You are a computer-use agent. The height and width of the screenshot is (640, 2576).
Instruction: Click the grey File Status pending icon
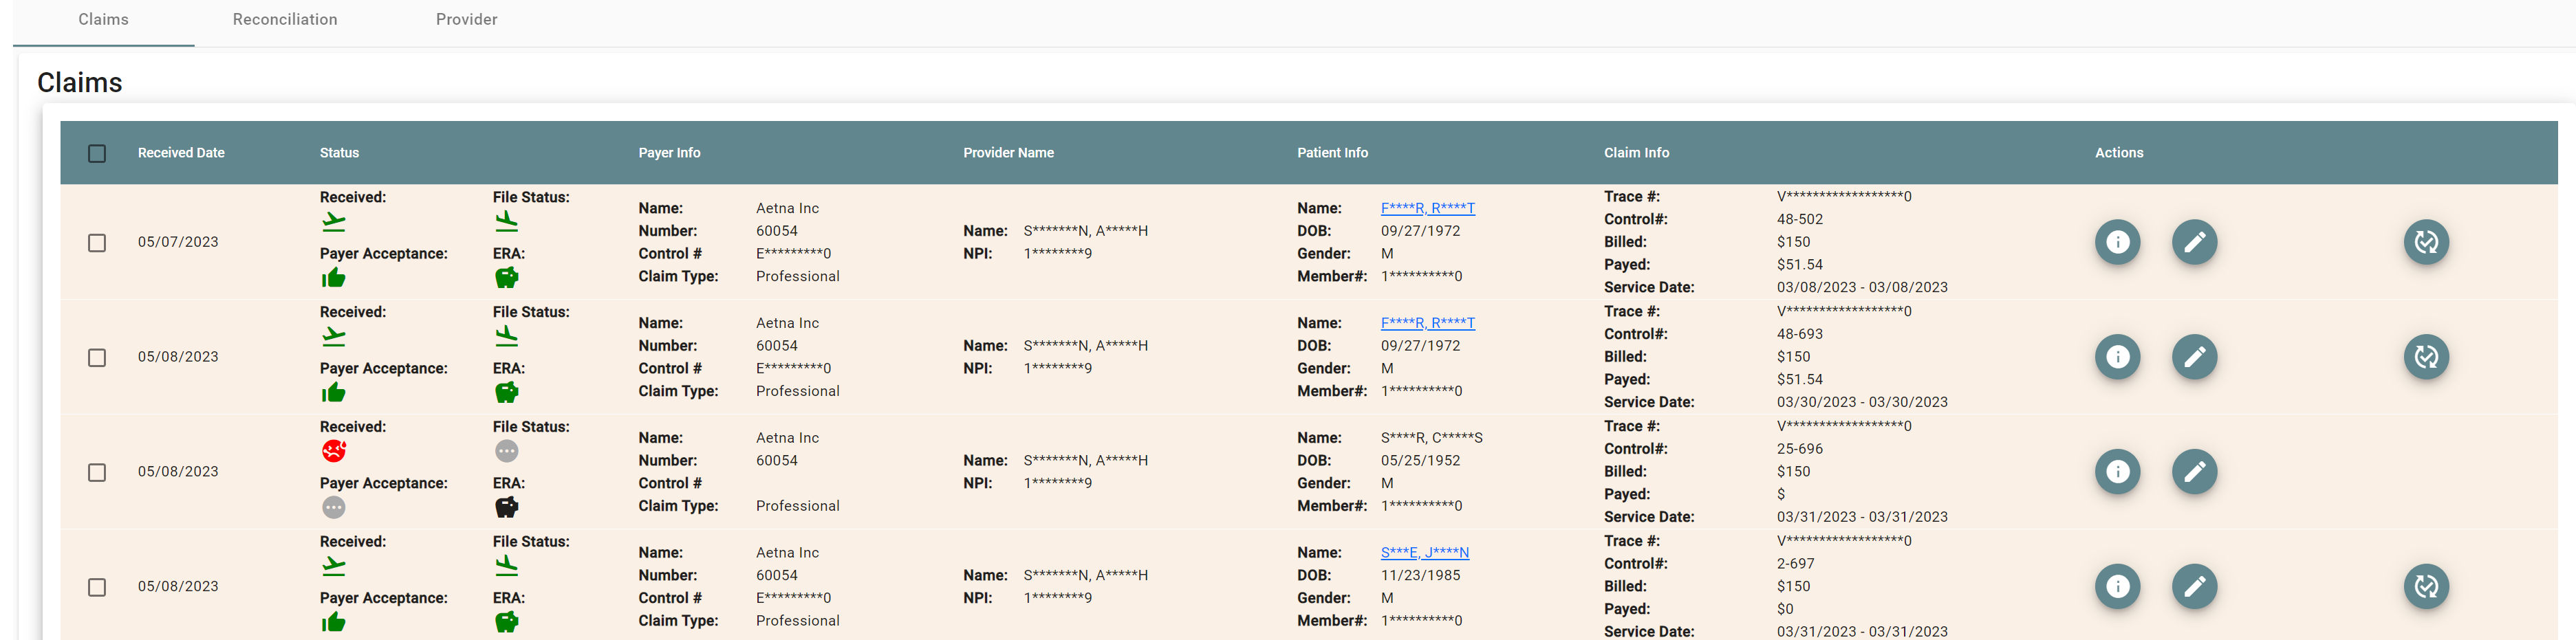[507, 451]
